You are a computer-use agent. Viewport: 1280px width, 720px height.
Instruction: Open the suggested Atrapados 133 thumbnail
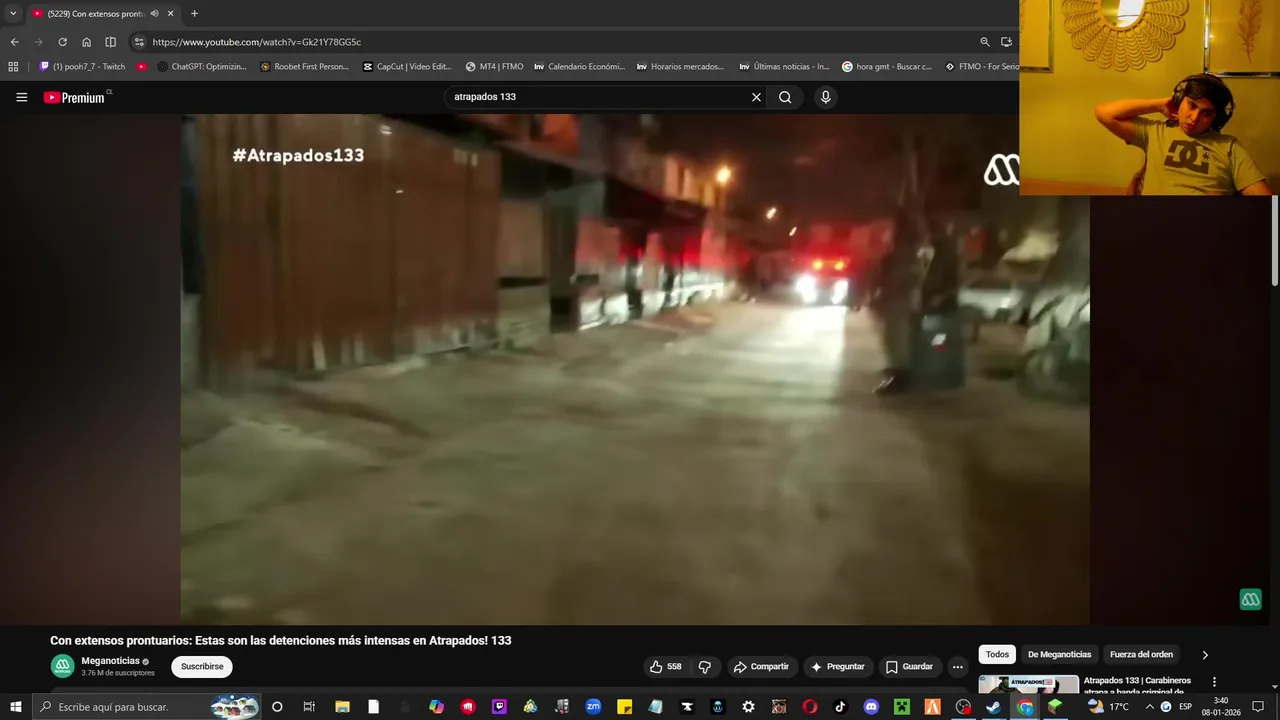point(1028,684)
